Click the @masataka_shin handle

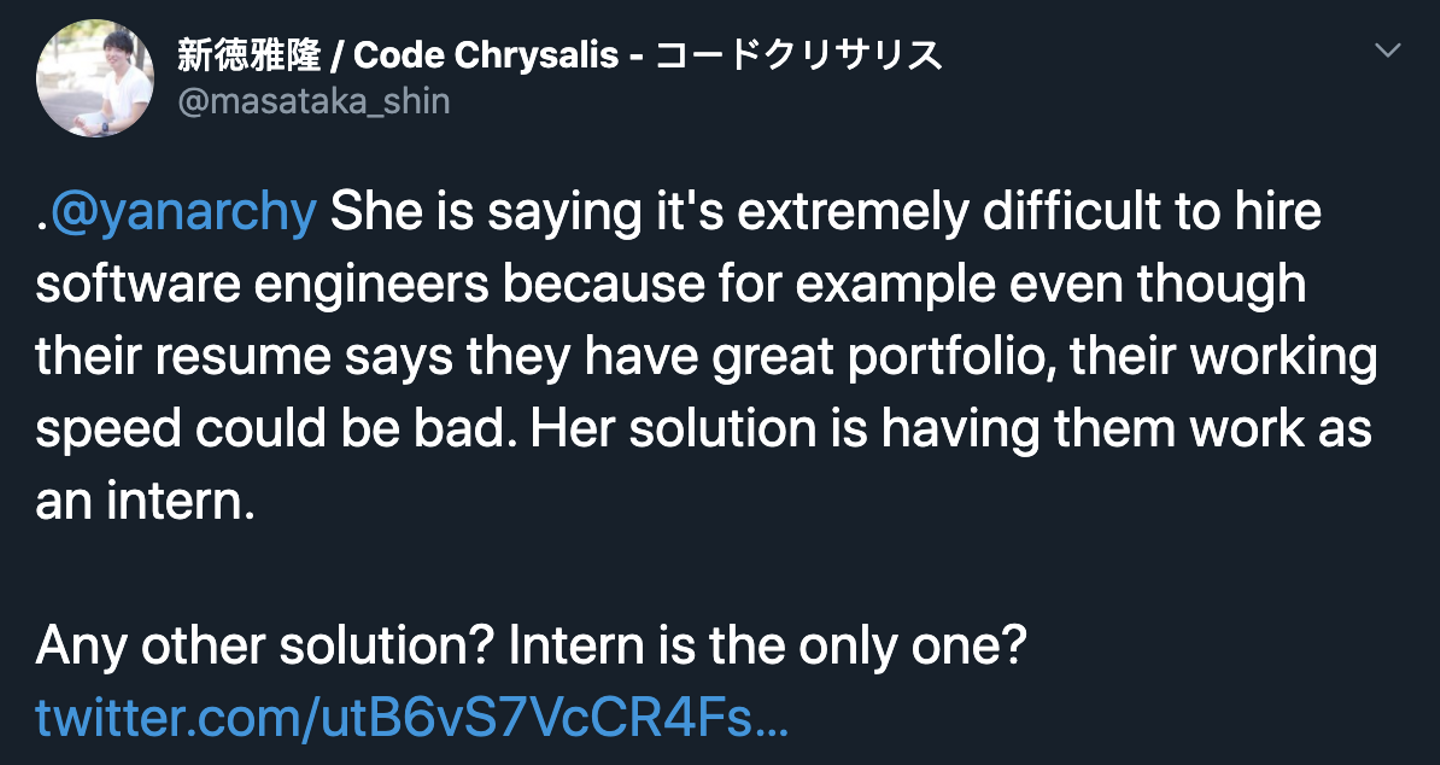(x=313, y=101)
